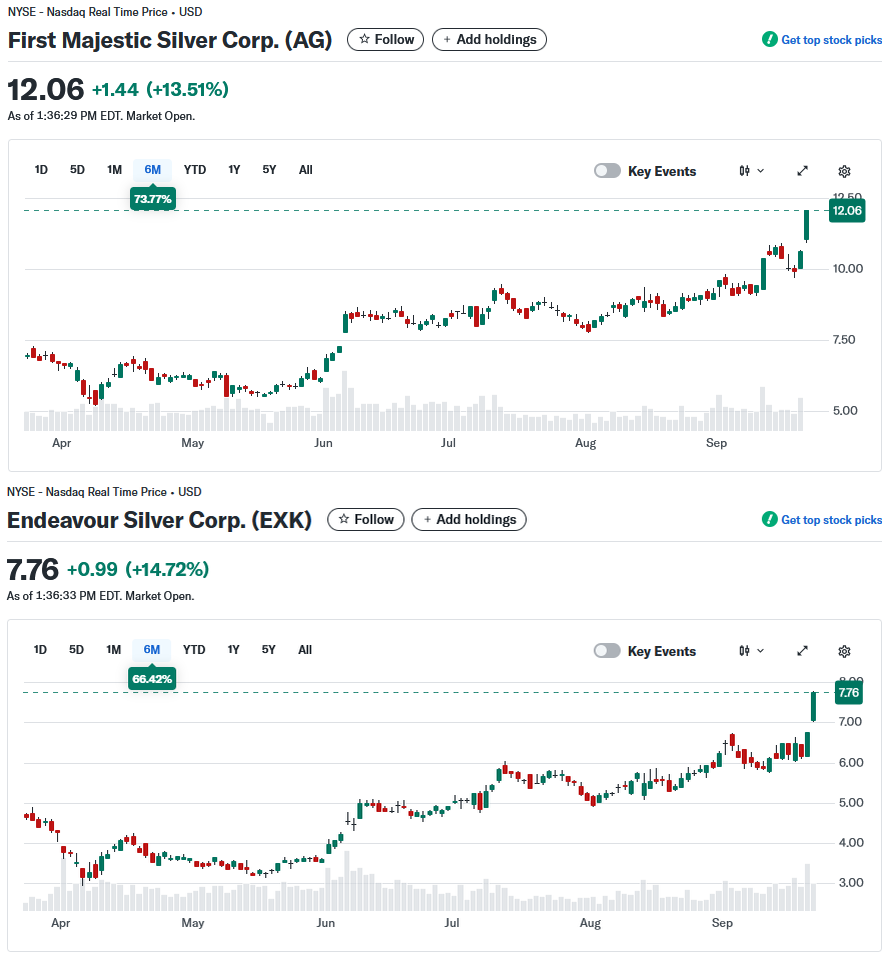Image resolution: width=890 pixels, height=960 pixels.
Task: Open chart type dropdown arrow on EXK chart
Action: pos(761,651)
